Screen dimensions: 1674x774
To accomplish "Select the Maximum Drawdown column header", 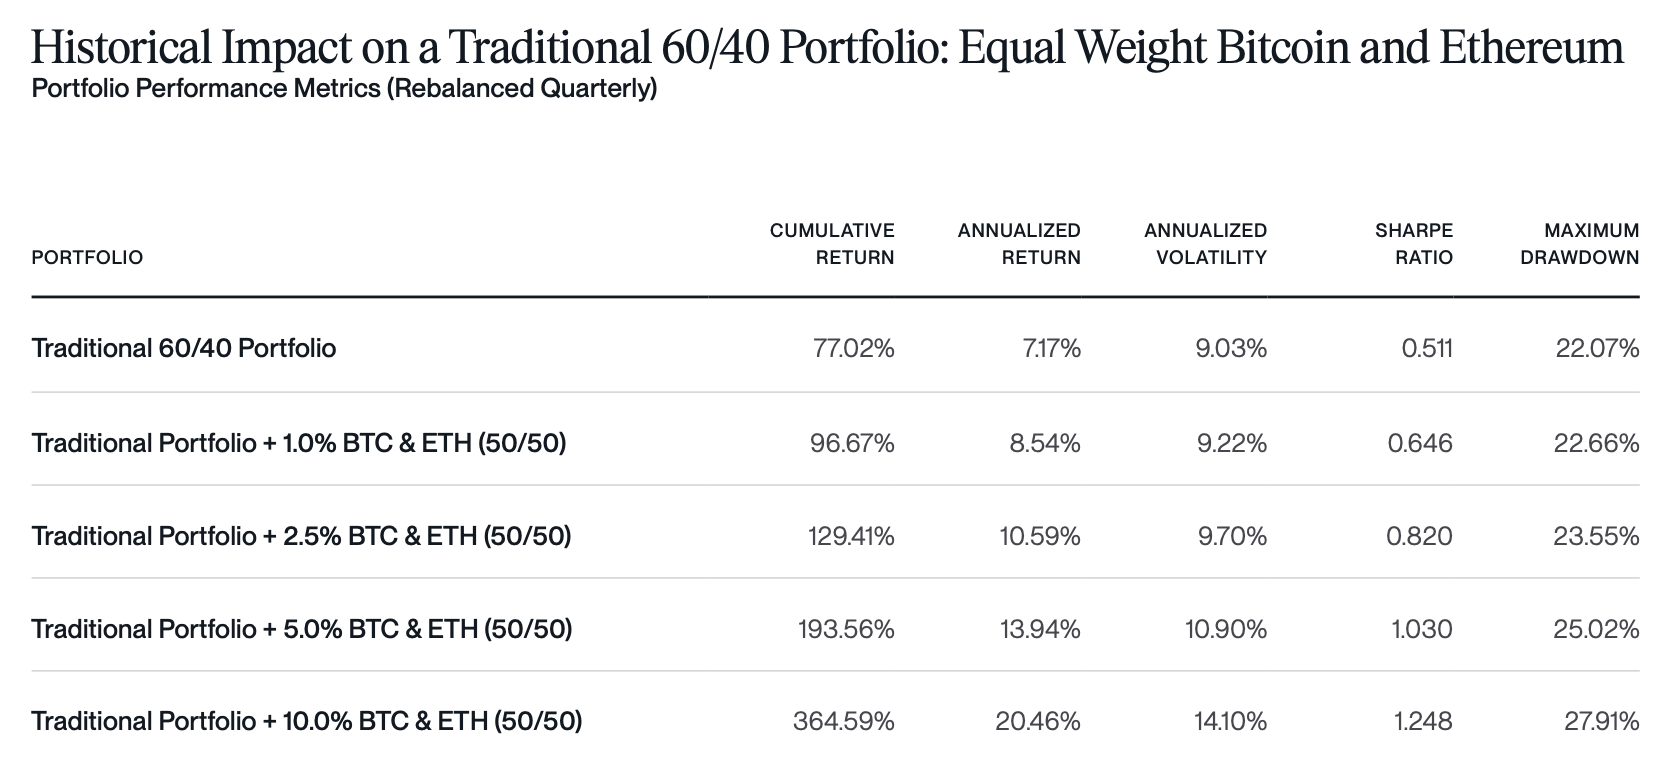I will 1579,244.
